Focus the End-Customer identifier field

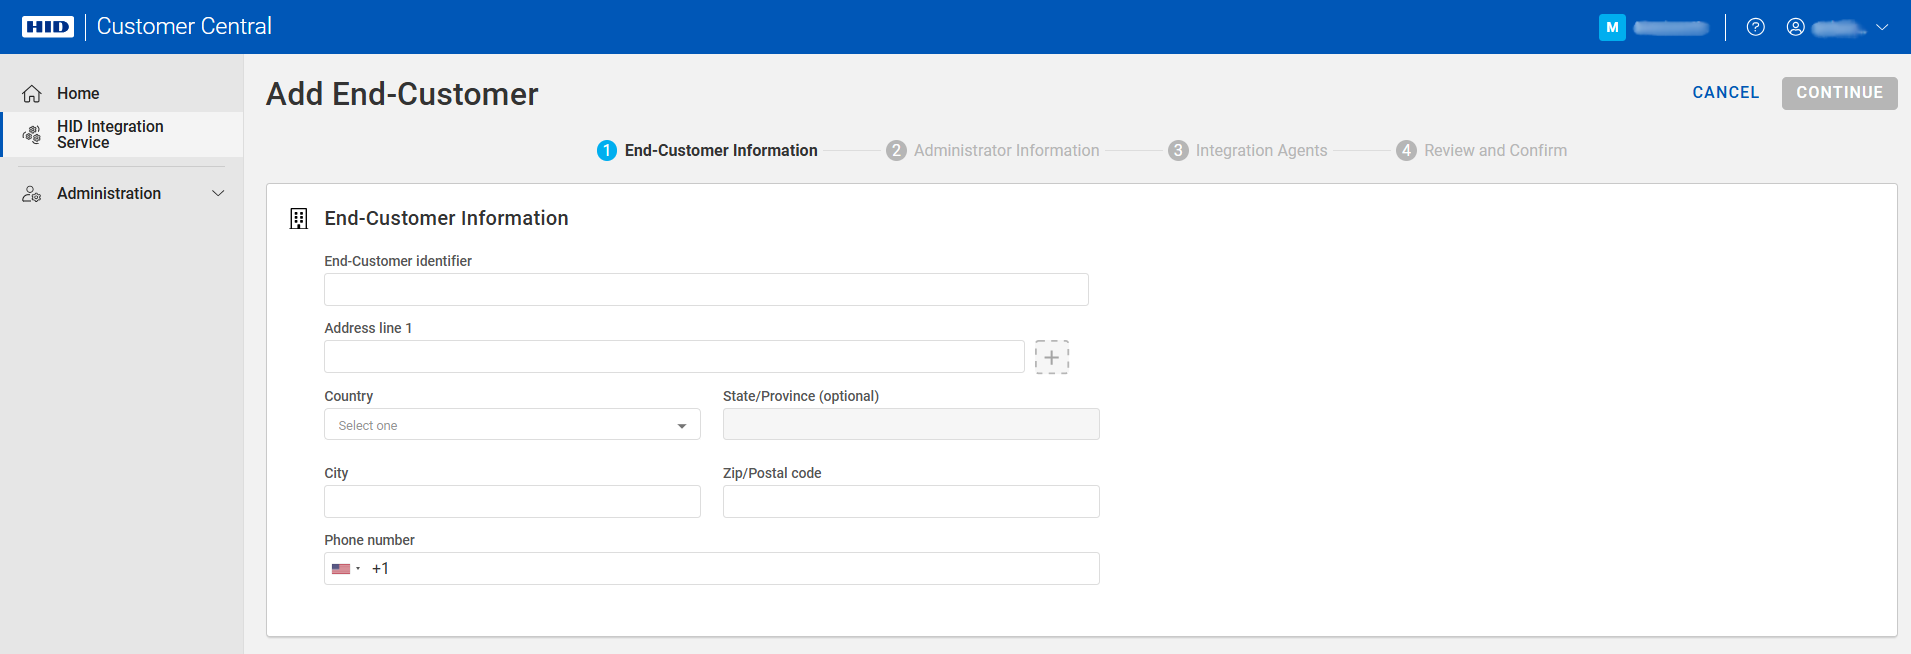click(x=706, y=290)
